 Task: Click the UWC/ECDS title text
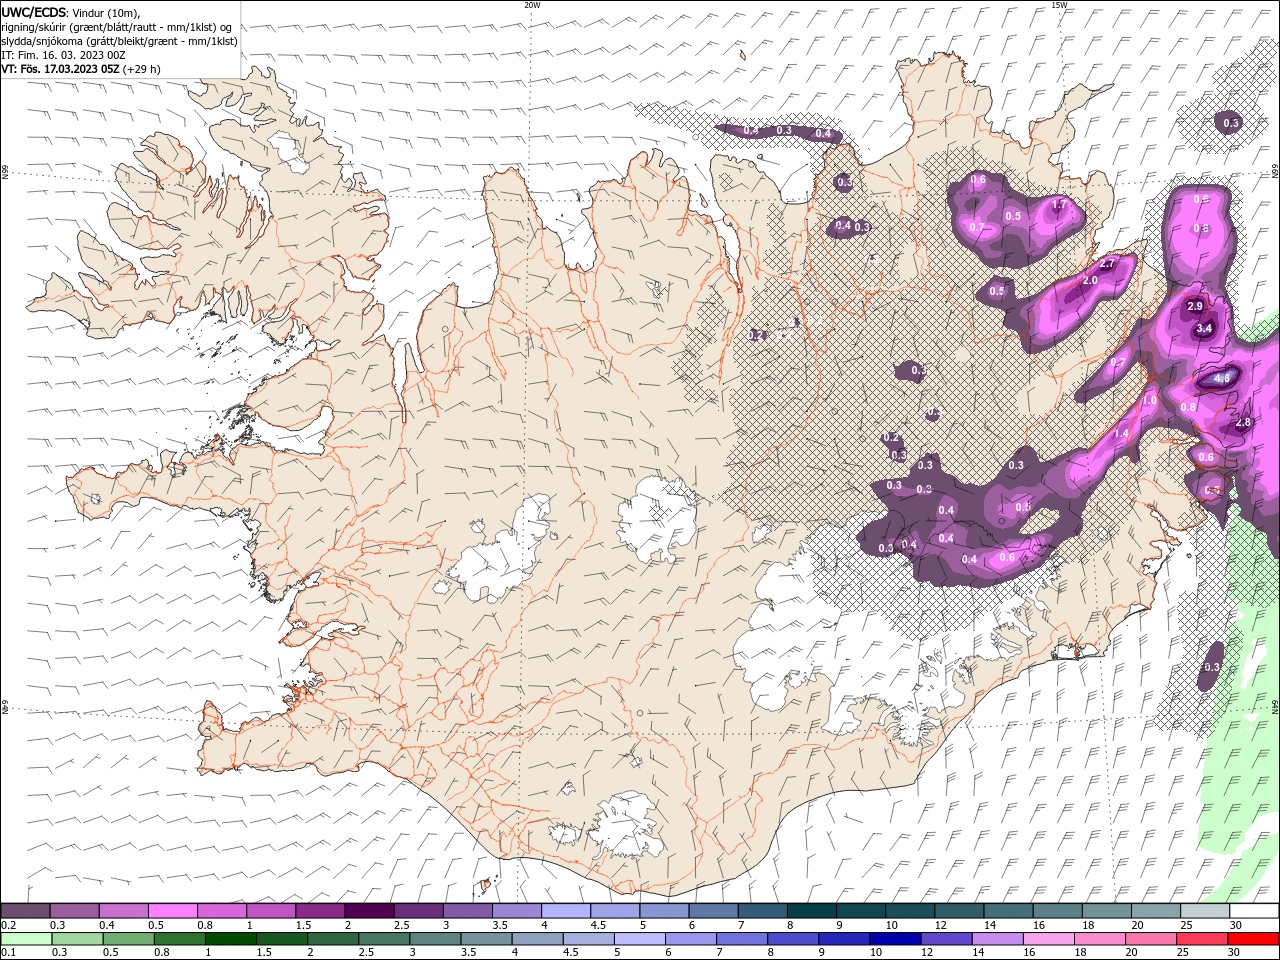34,12
